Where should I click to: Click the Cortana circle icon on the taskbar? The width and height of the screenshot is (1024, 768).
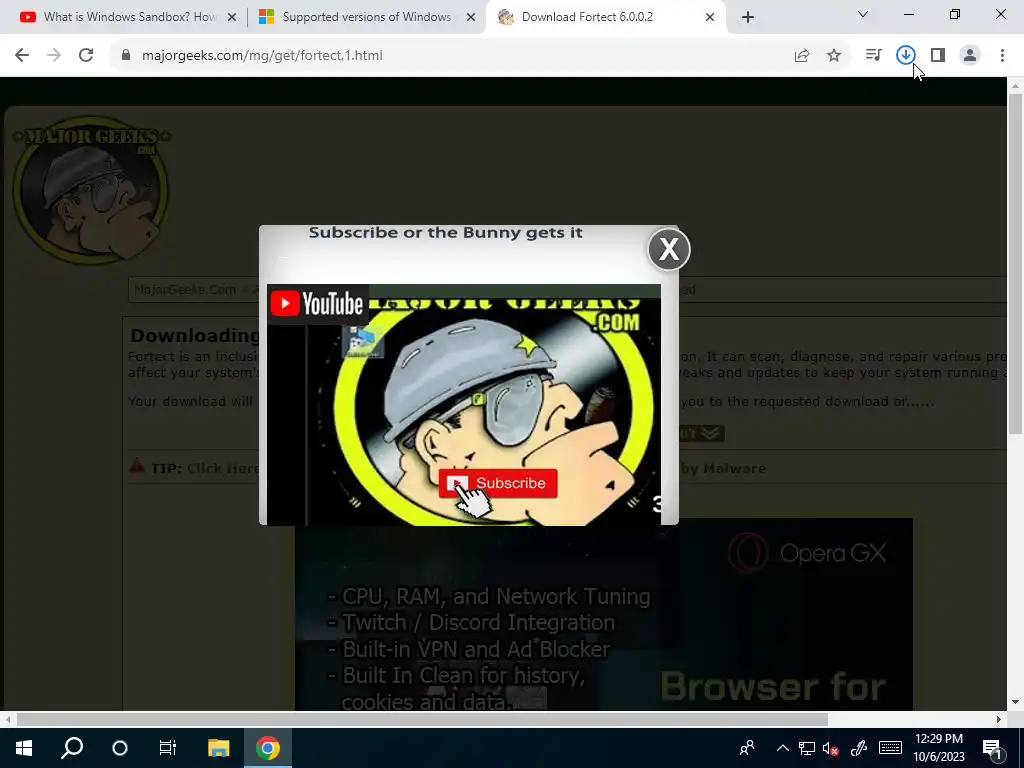point(120,748)
